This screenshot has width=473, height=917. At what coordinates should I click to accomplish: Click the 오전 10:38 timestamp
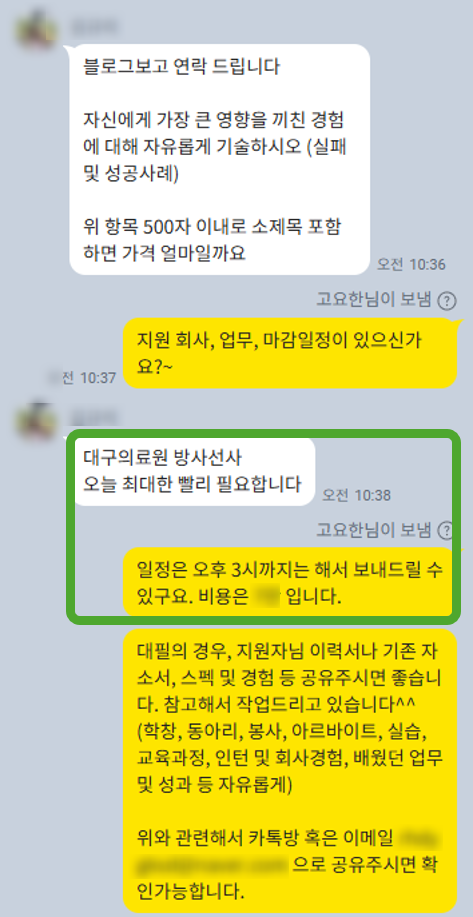(x=356, y=495)
